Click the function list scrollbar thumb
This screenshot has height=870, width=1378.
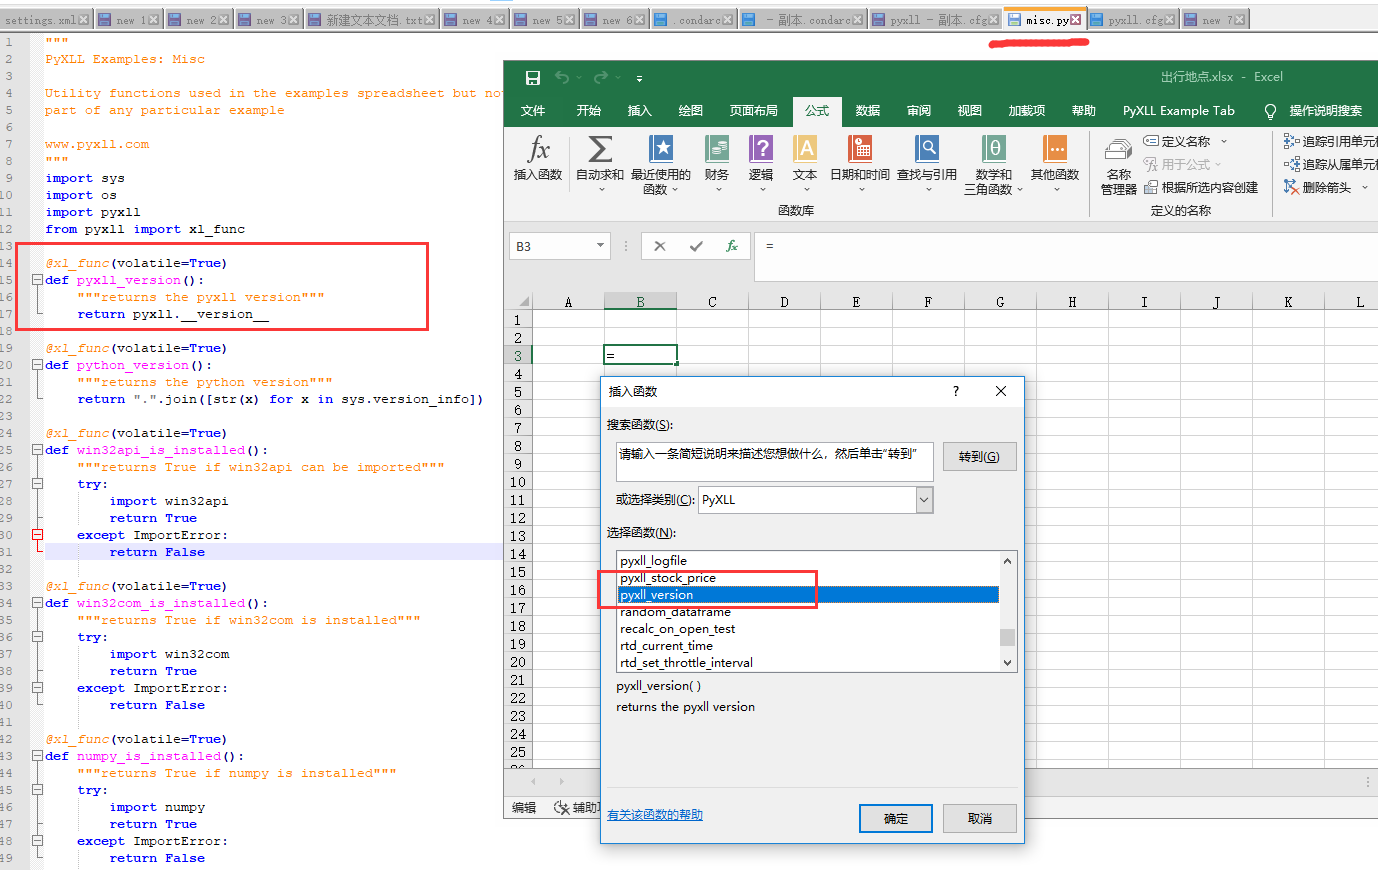click(1008, 637)
